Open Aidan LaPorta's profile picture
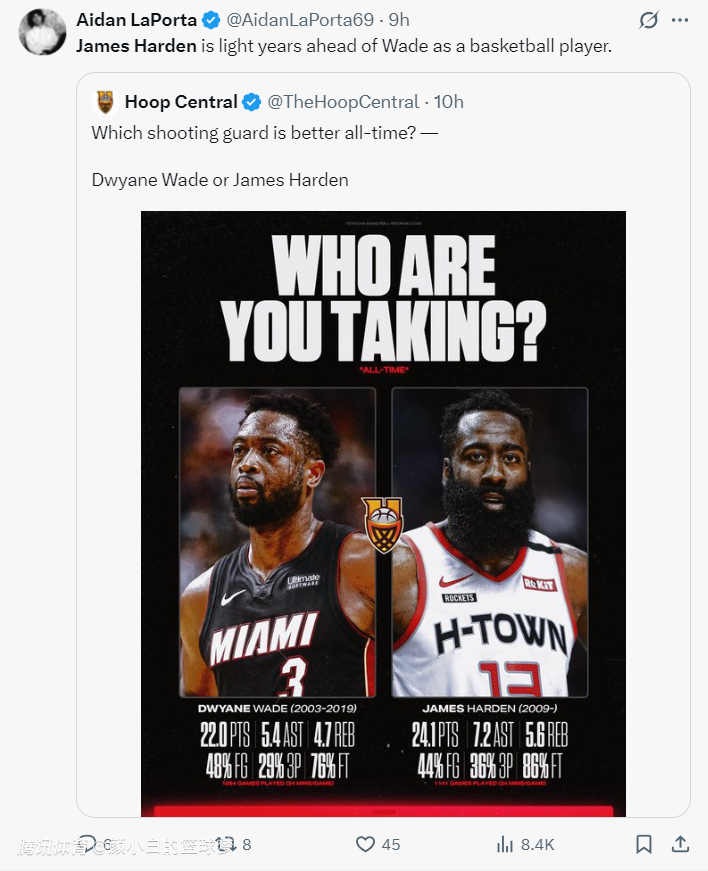708x871 pixels. pyautogui.click(x=42, y=31)
